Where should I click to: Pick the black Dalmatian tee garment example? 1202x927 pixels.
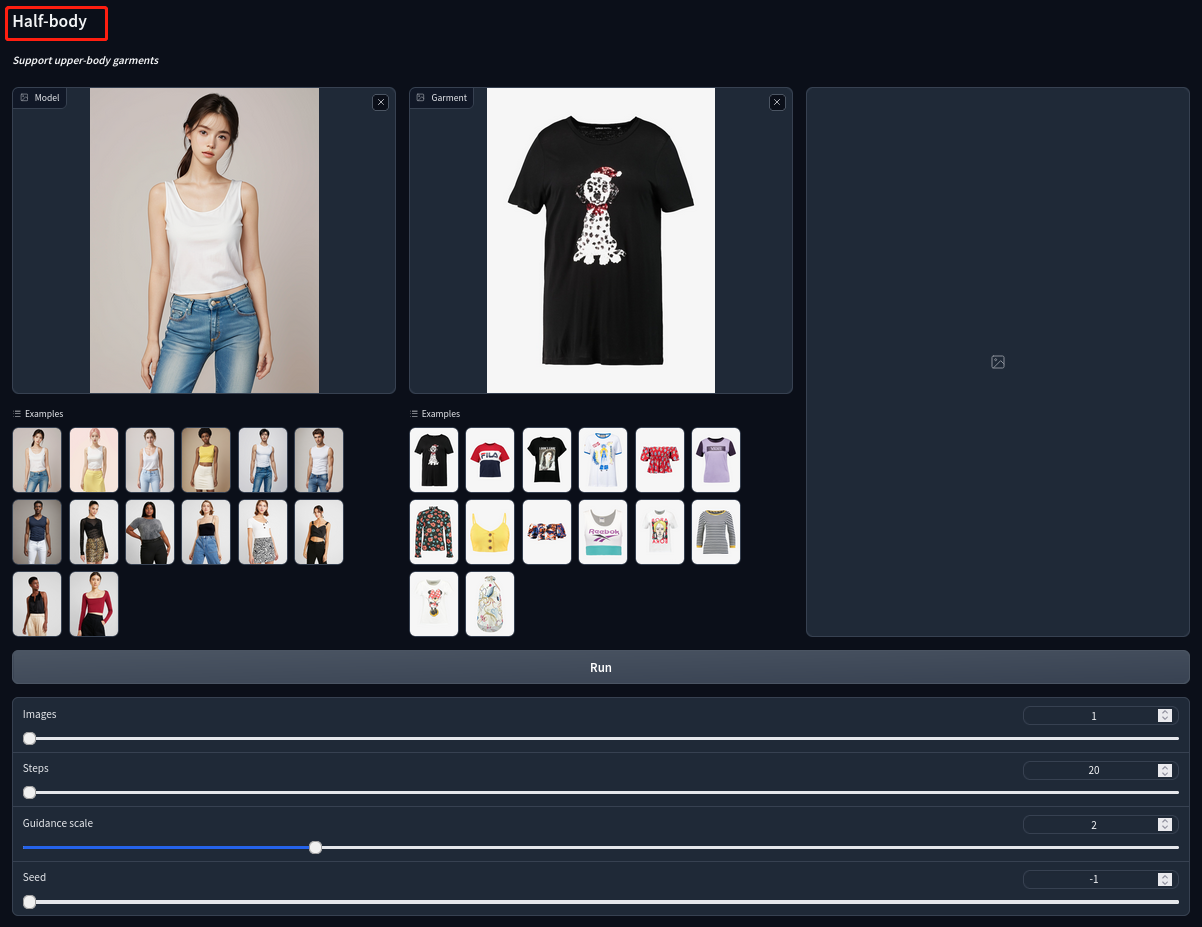[434, 460]
